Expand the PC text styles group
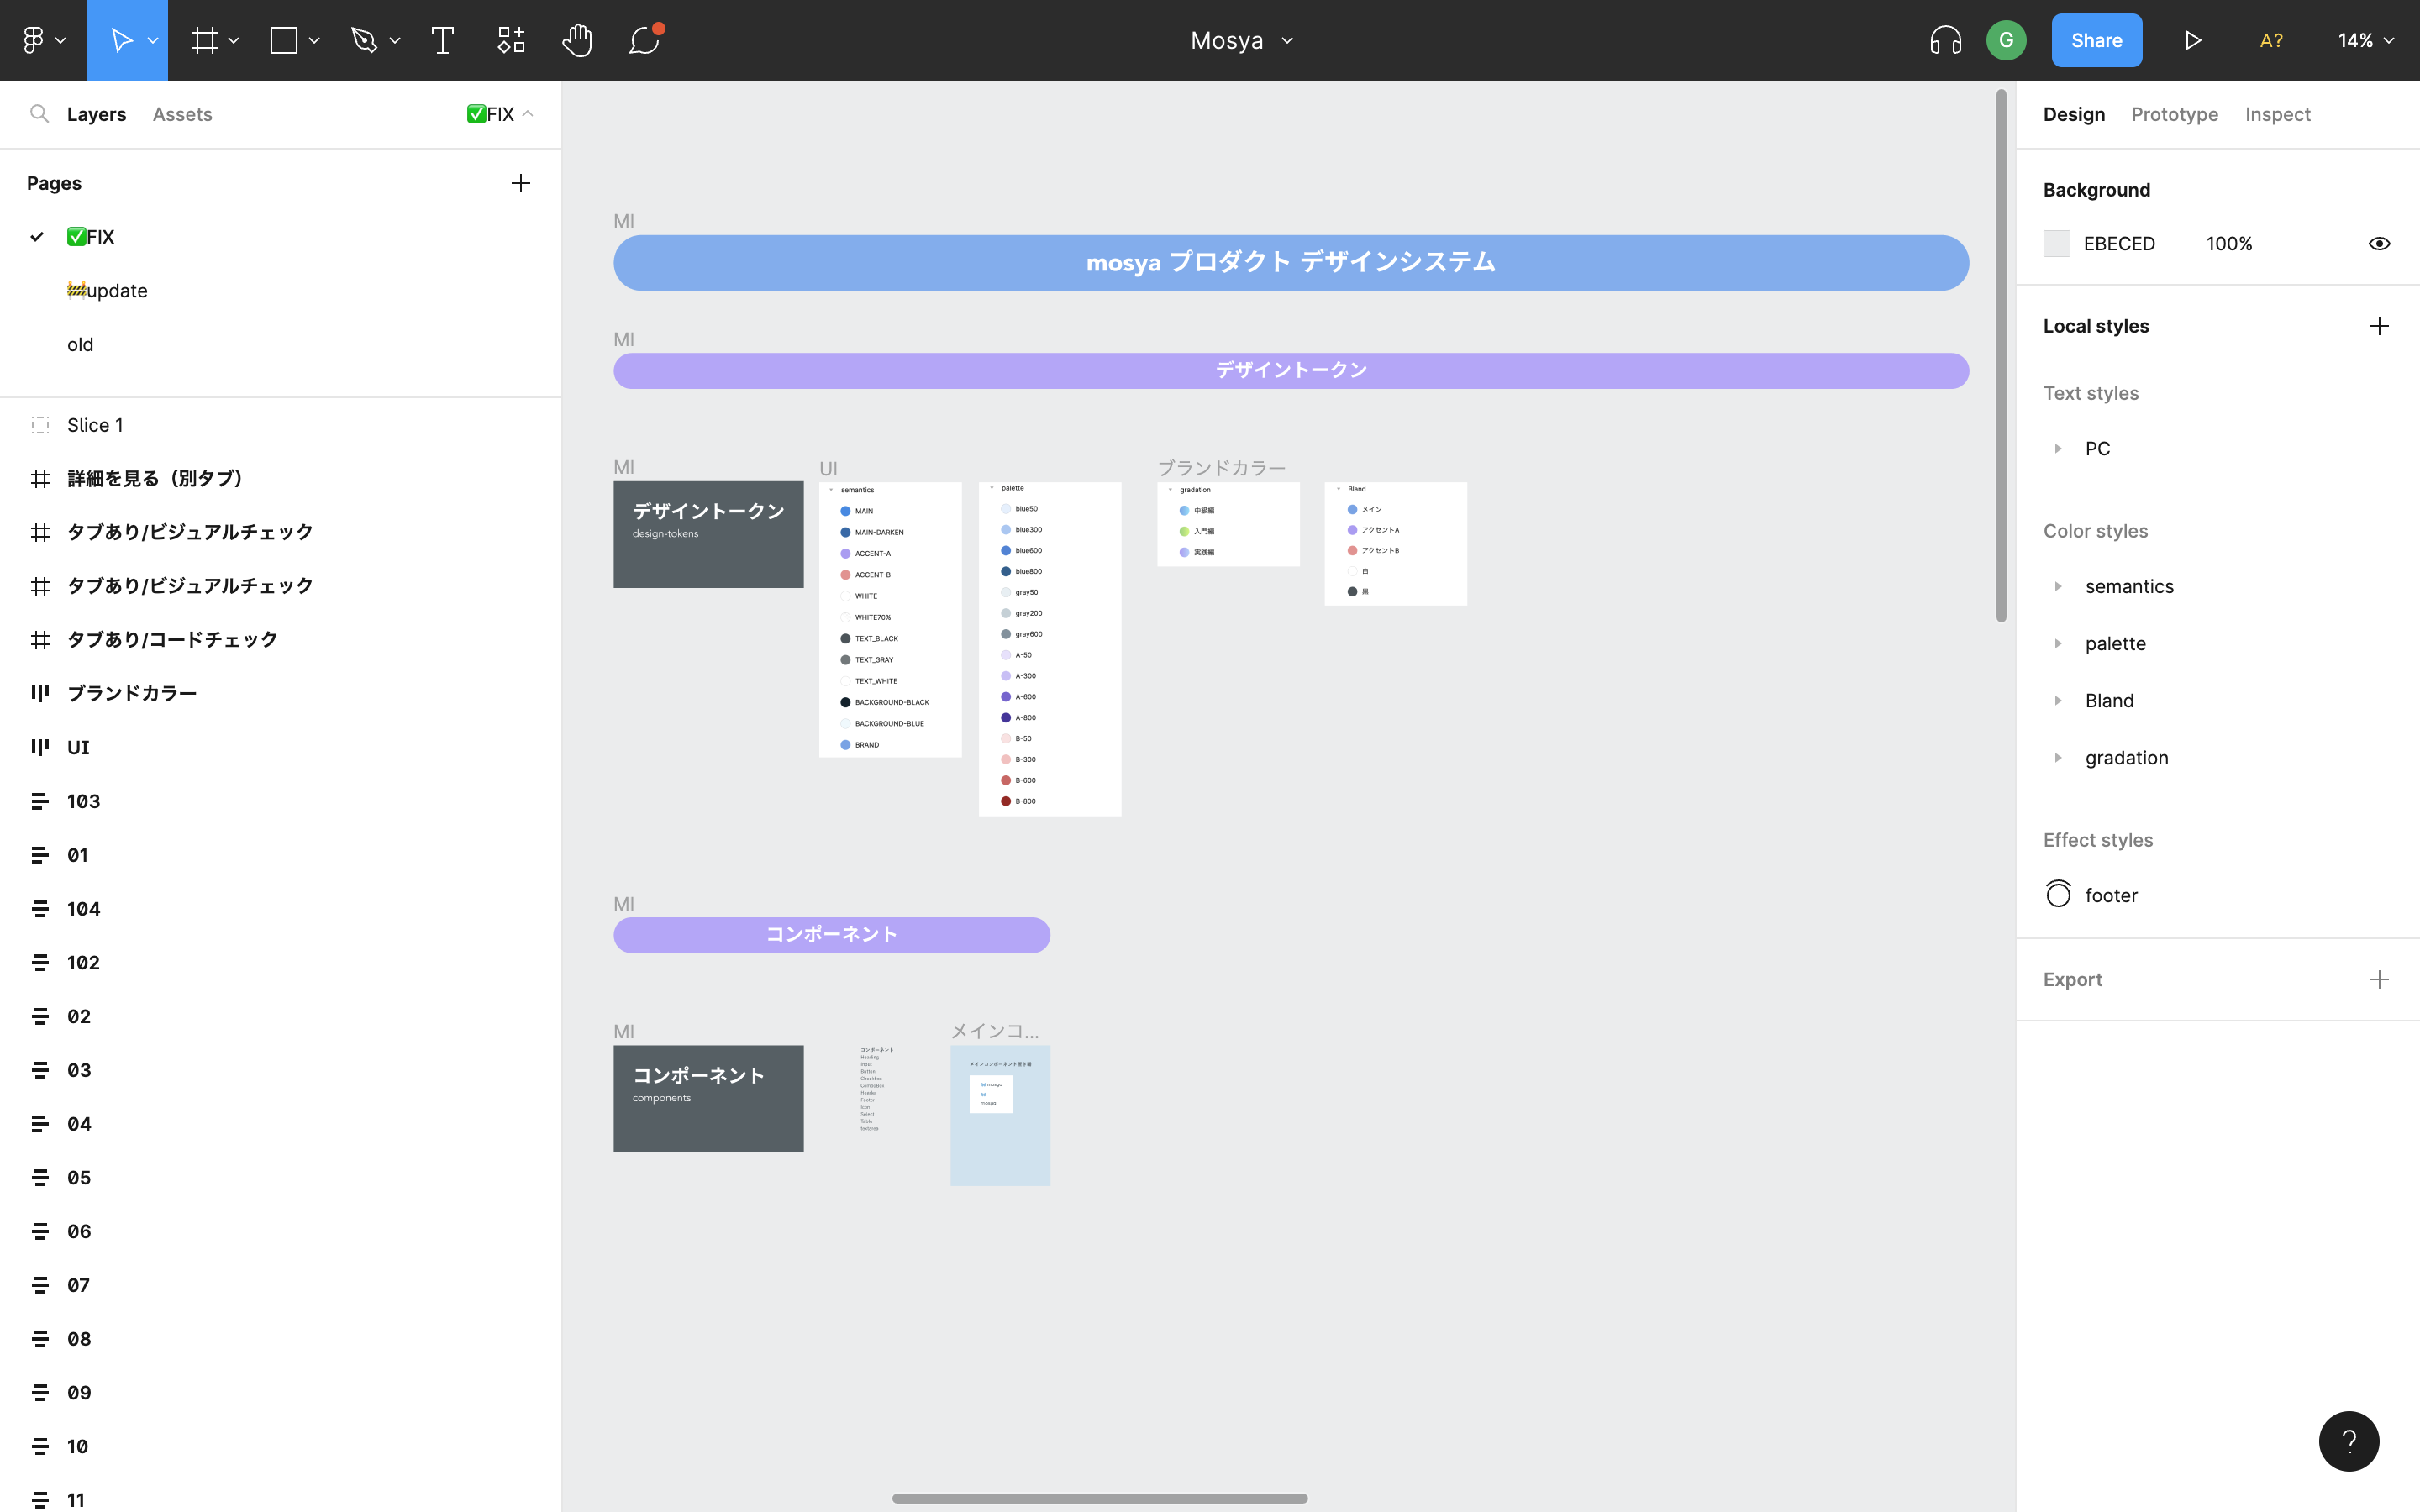Screen dimensions: 2420x1512 2058,449
